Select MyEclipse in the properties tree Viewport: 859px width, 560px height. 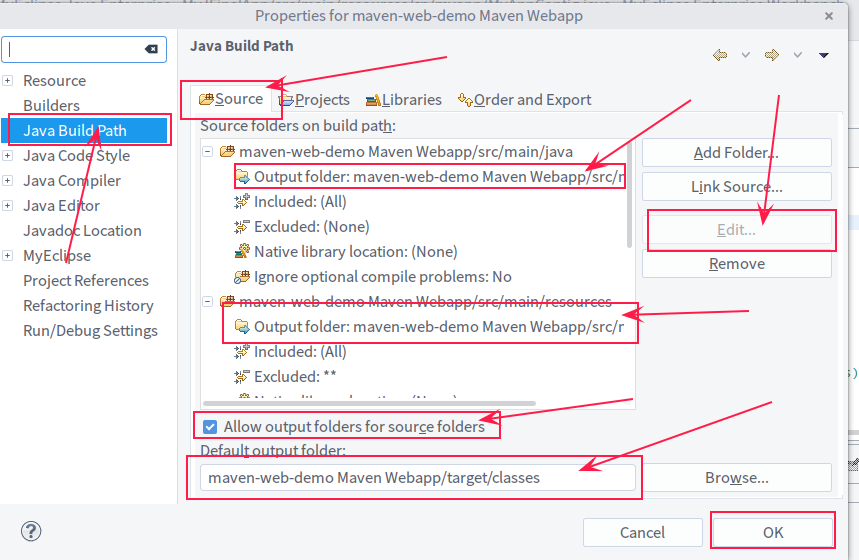click(x=57, y=255)
